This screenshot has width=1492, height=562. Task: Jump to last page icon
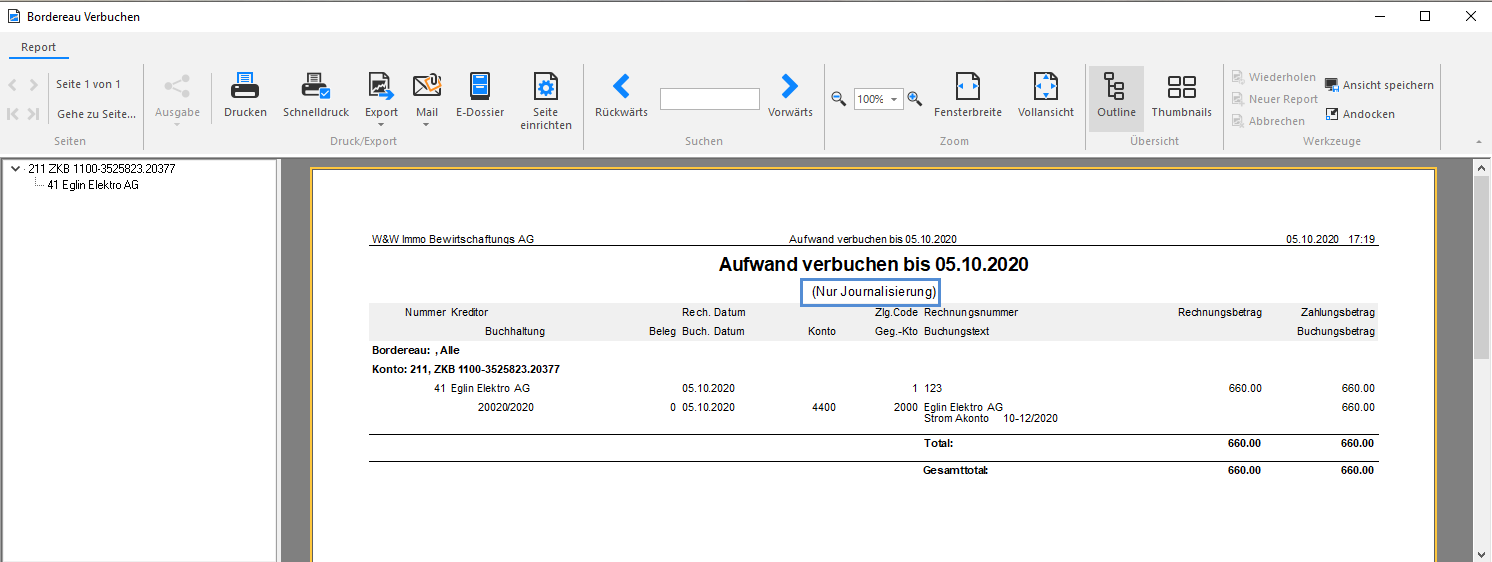(34, 114)
